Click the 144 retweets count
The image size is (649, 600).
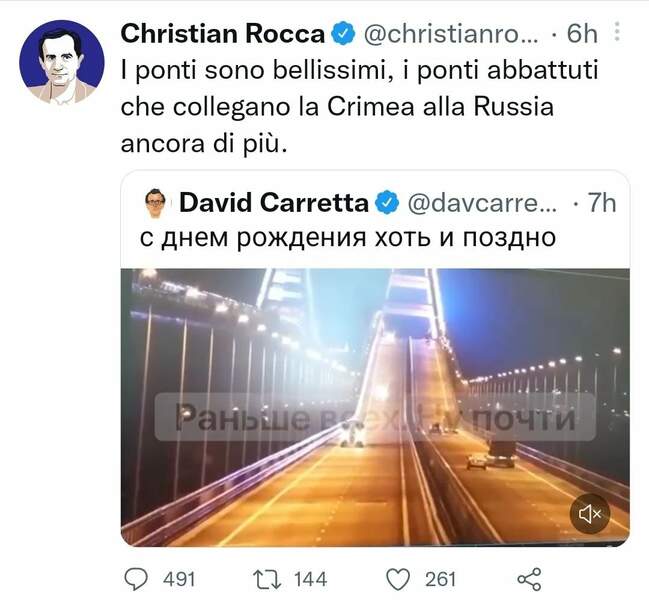(309, 578)
